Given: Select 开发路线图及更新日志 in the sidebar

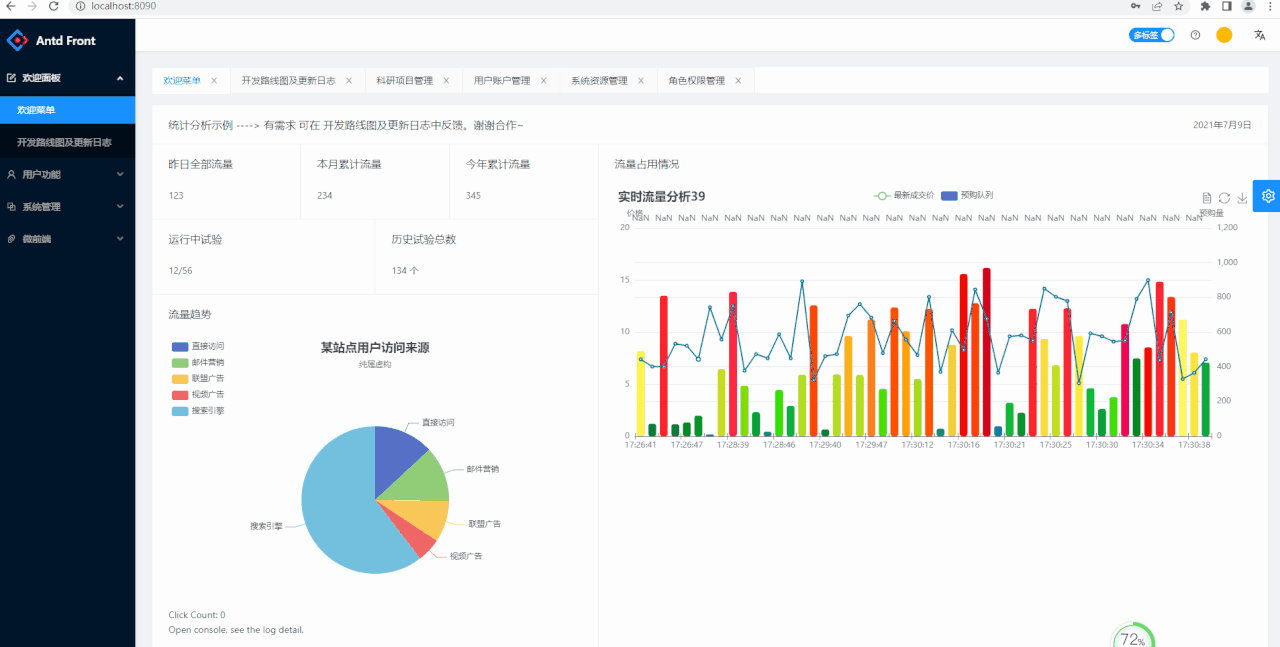Looking at the screenshot, I should 67,142.
